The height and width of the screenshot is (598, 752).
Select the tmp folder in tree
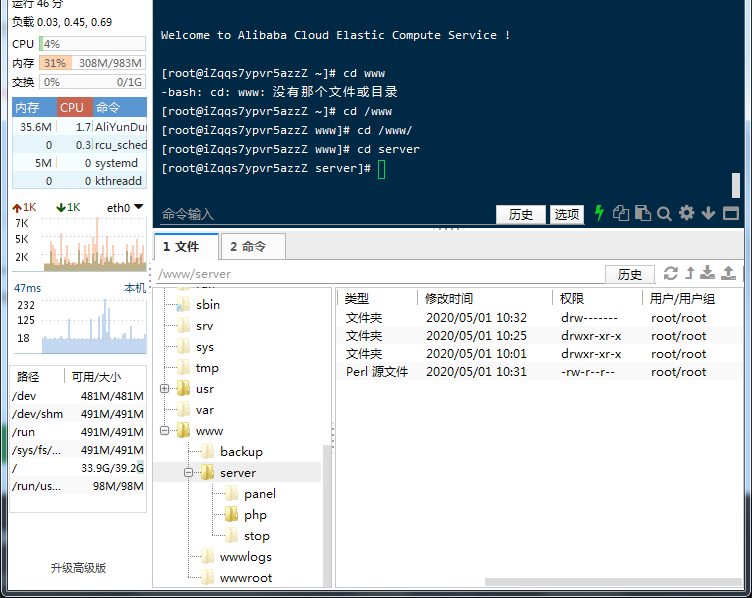207,368
